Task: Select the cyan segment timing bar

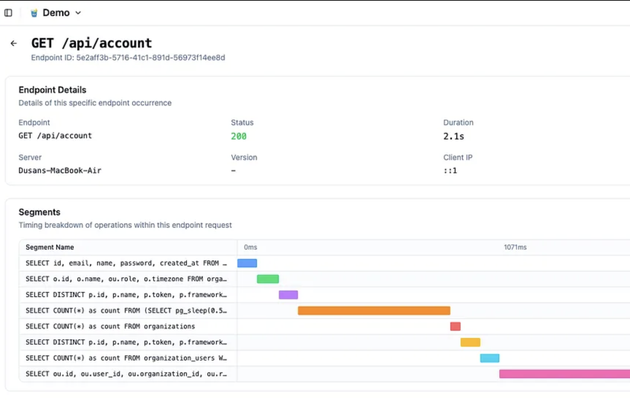Action: tap(489, 358)
